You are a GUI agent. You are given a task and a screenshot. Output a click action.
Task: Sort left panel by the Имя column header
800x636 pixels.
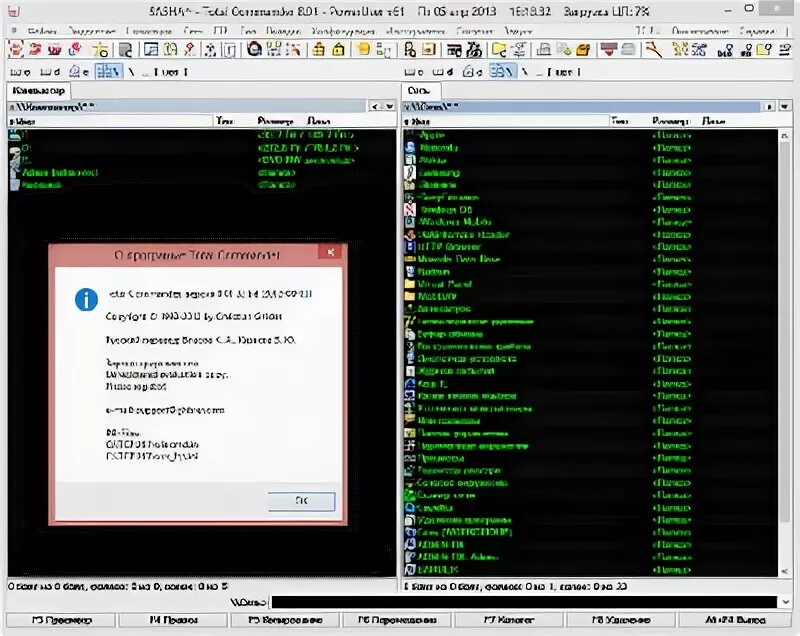(x=110, y=121)
